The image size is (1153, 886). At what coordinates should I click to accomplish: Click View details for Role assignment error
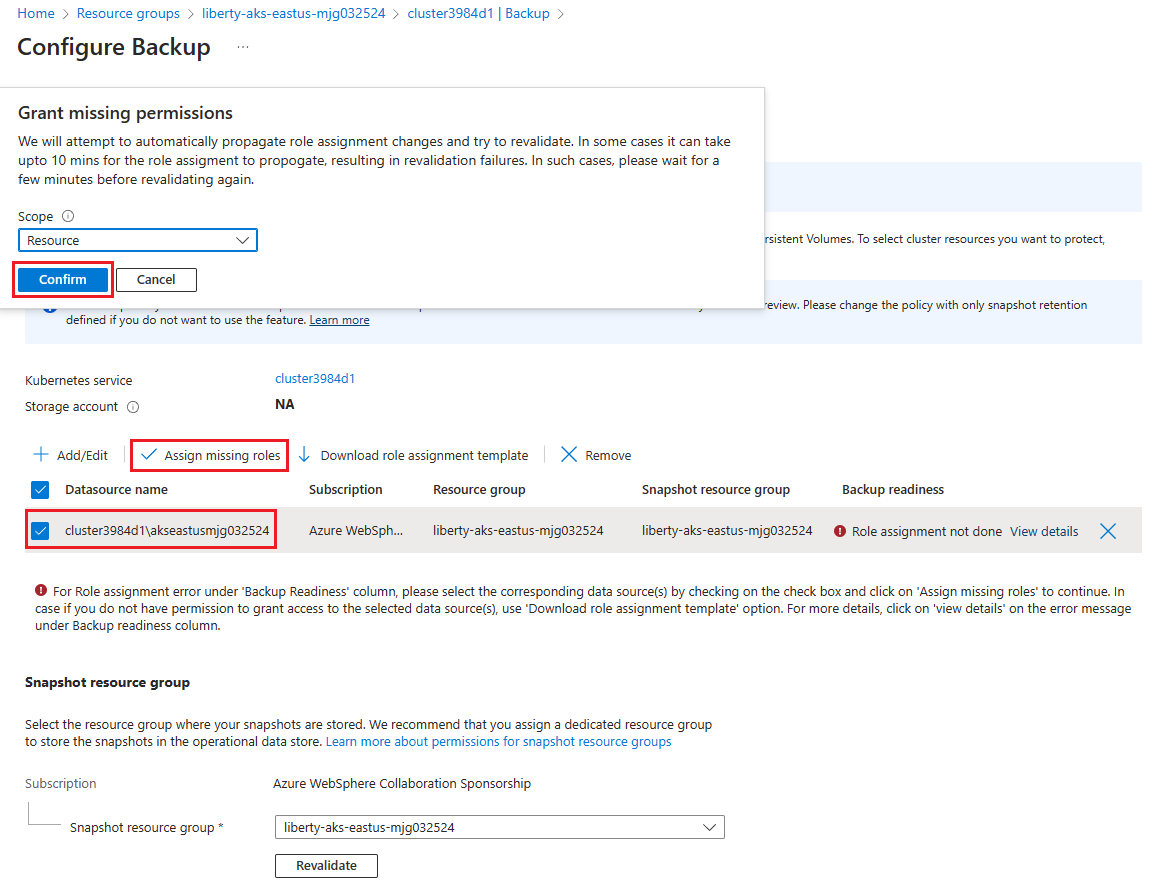(x=1043, y=531)
